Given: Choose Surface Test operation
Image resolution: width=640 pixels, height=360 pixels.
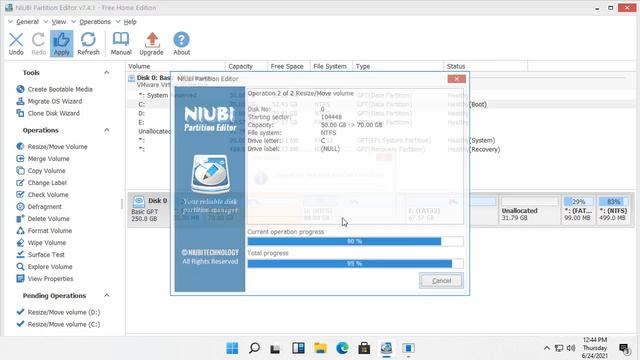Looking at the screenshot, I should click(40, 254).
